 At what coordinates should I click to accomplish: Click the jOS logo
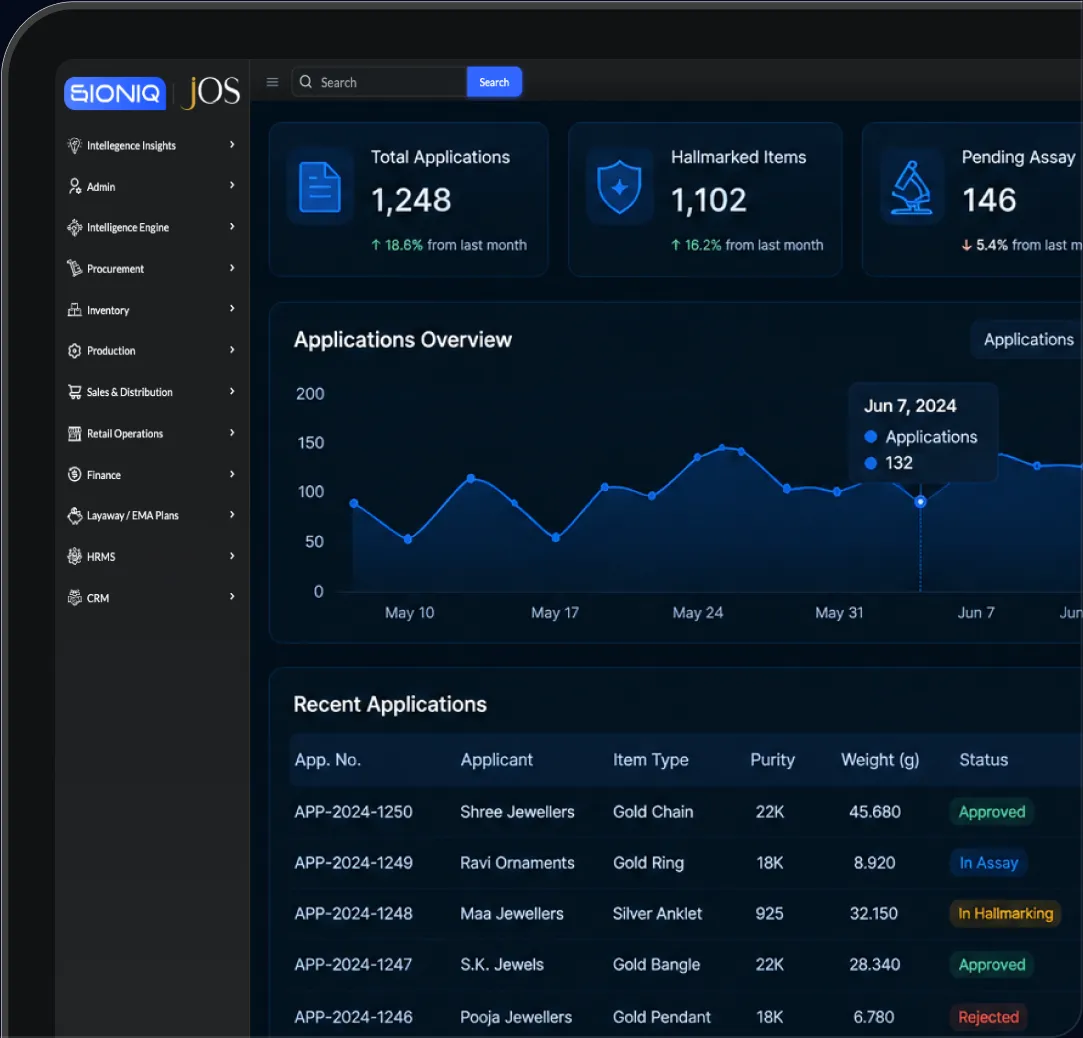pos(211,92)
